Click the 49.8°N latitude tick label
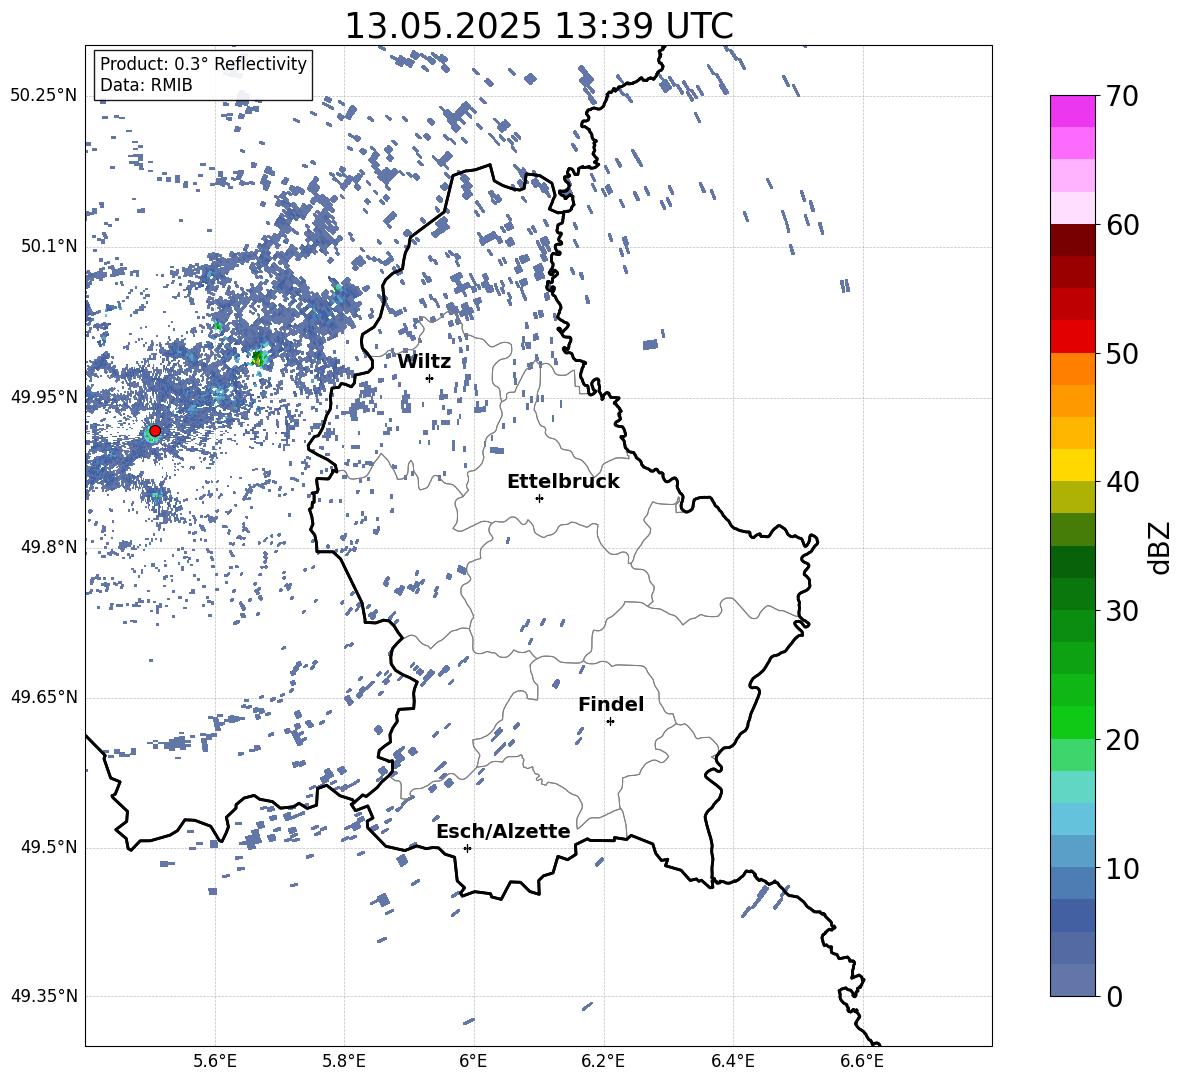Screen dimensions: 1184x1081 (x=50, y=547)
